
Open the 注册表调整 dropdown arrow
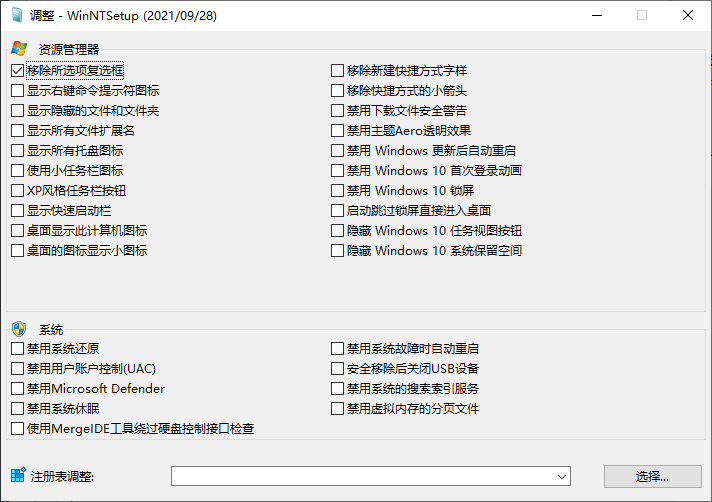click(x=561, y=476)
